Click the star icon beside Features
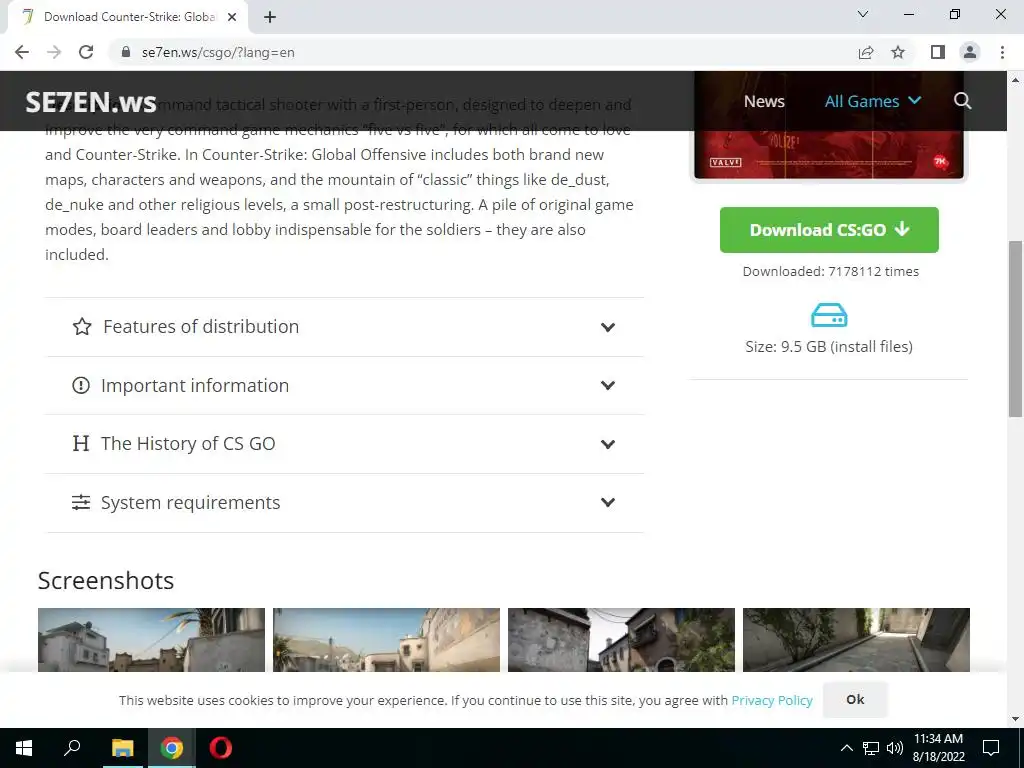Viewport: 1024px width, 768px height. 82,326
